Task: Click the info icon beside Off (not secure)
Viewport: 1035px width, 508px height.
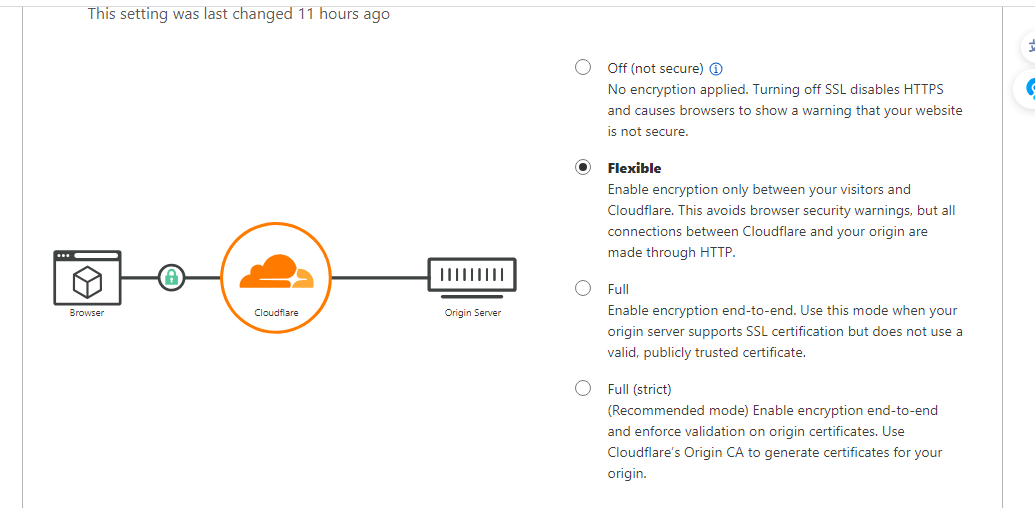Action: (x=716, y=69)
